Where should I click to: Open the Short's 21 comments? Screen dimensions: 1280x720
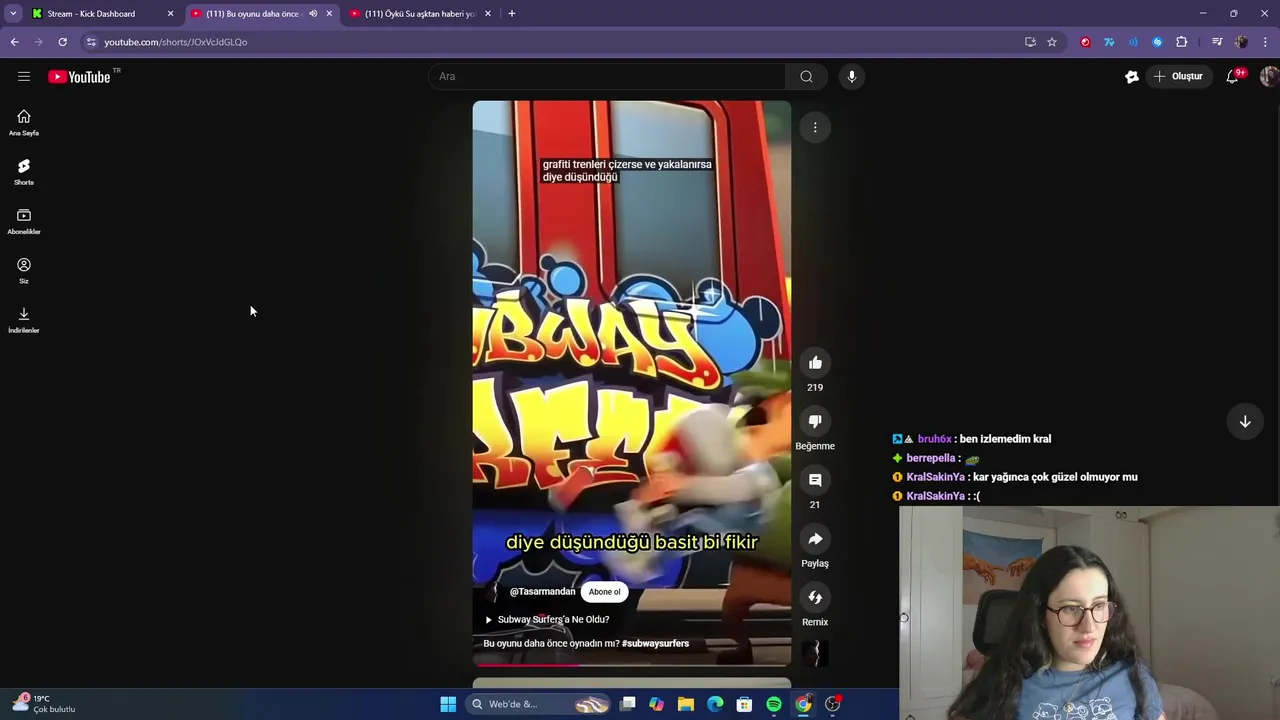click(x=815, y=480)
